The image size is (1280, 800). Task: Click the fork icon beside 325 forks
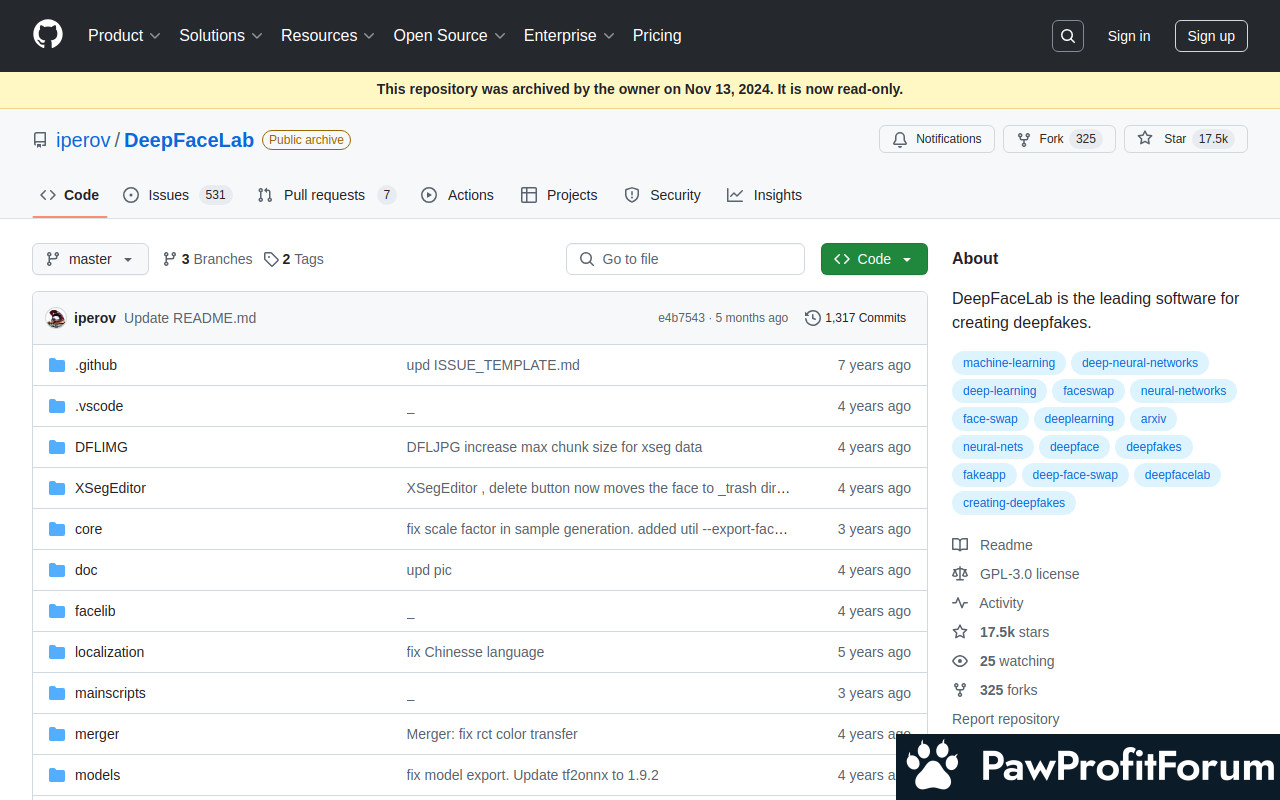click(960, 690)
